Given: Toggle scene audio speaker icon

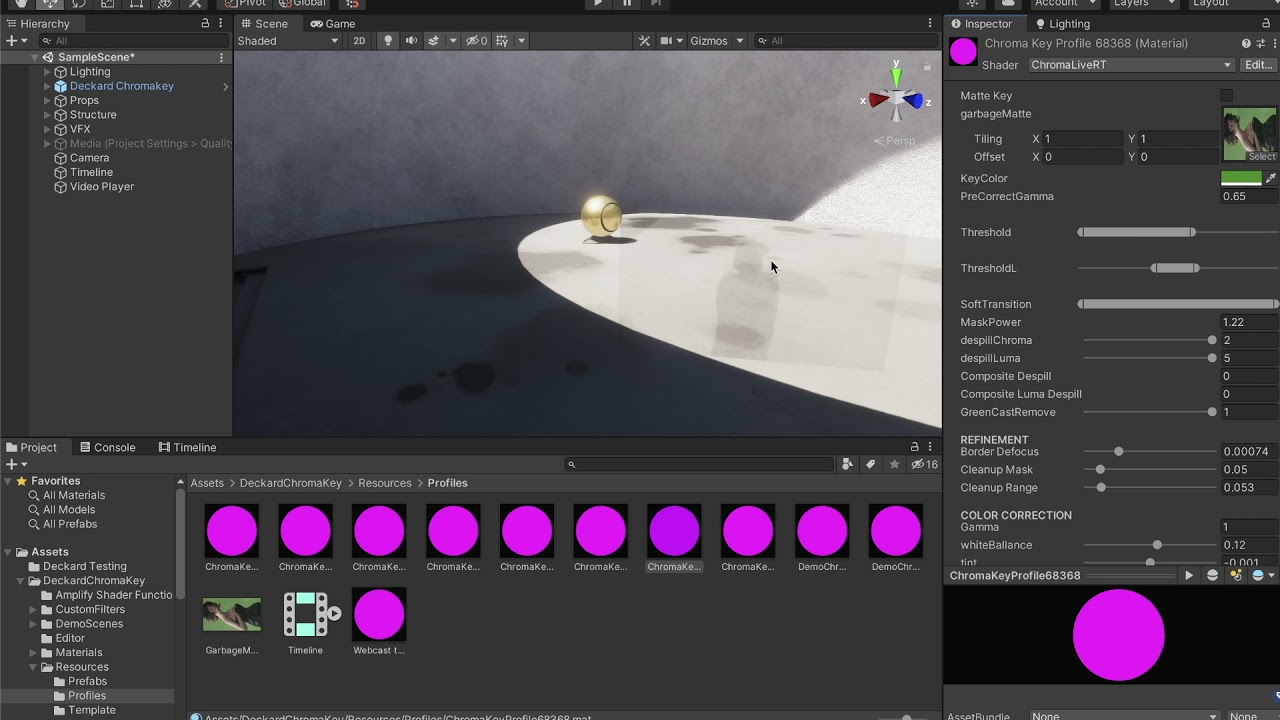Looking at the screenshot, I should pyautogui.click(x=411, y=41).
